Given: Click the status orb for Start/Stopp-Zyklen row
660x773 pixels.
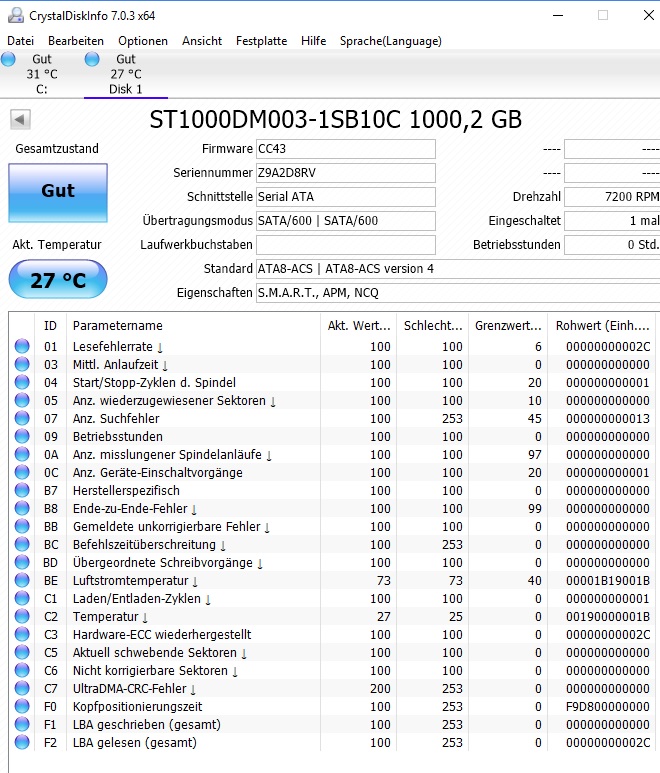Looking at the screenshot, I should point(22,382).
